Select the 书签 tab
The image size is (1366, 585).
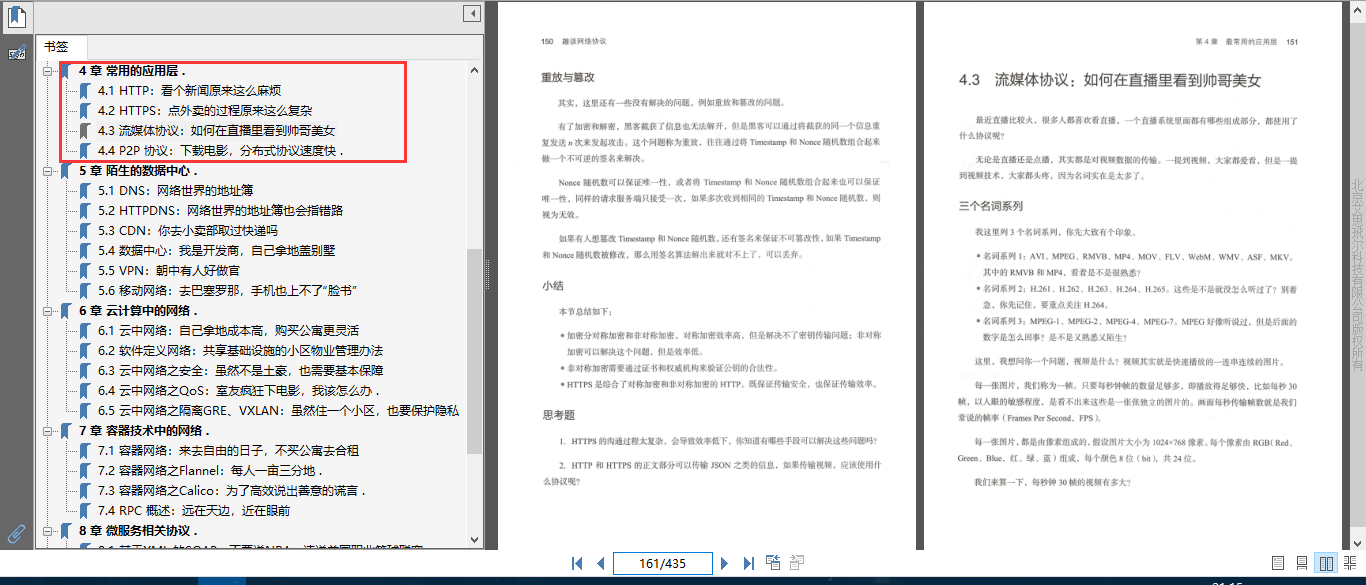tap(62, 47)
